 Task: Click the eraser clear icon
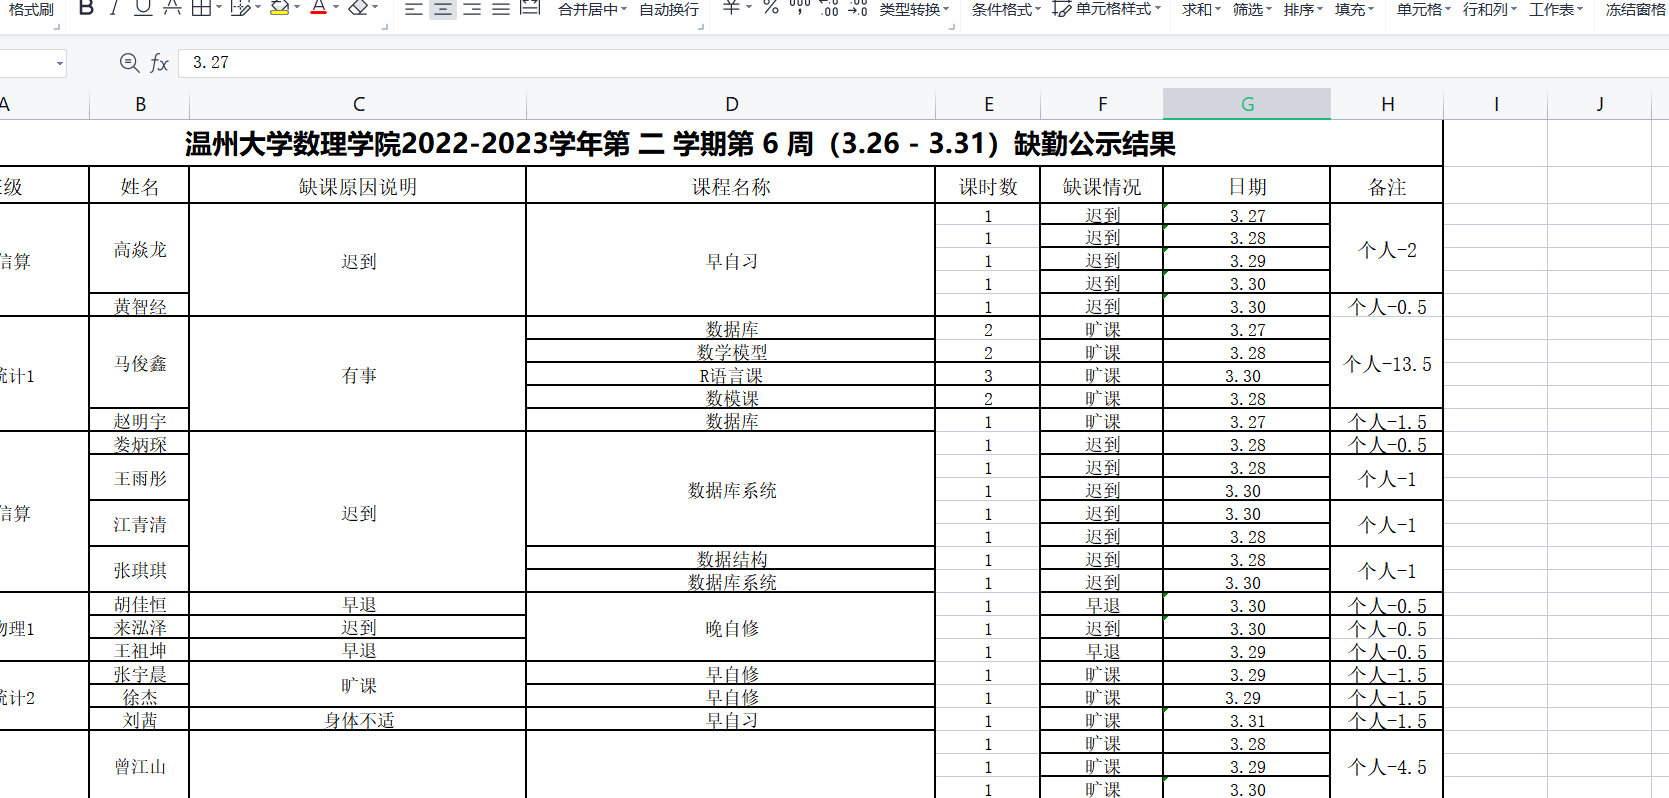358,9
